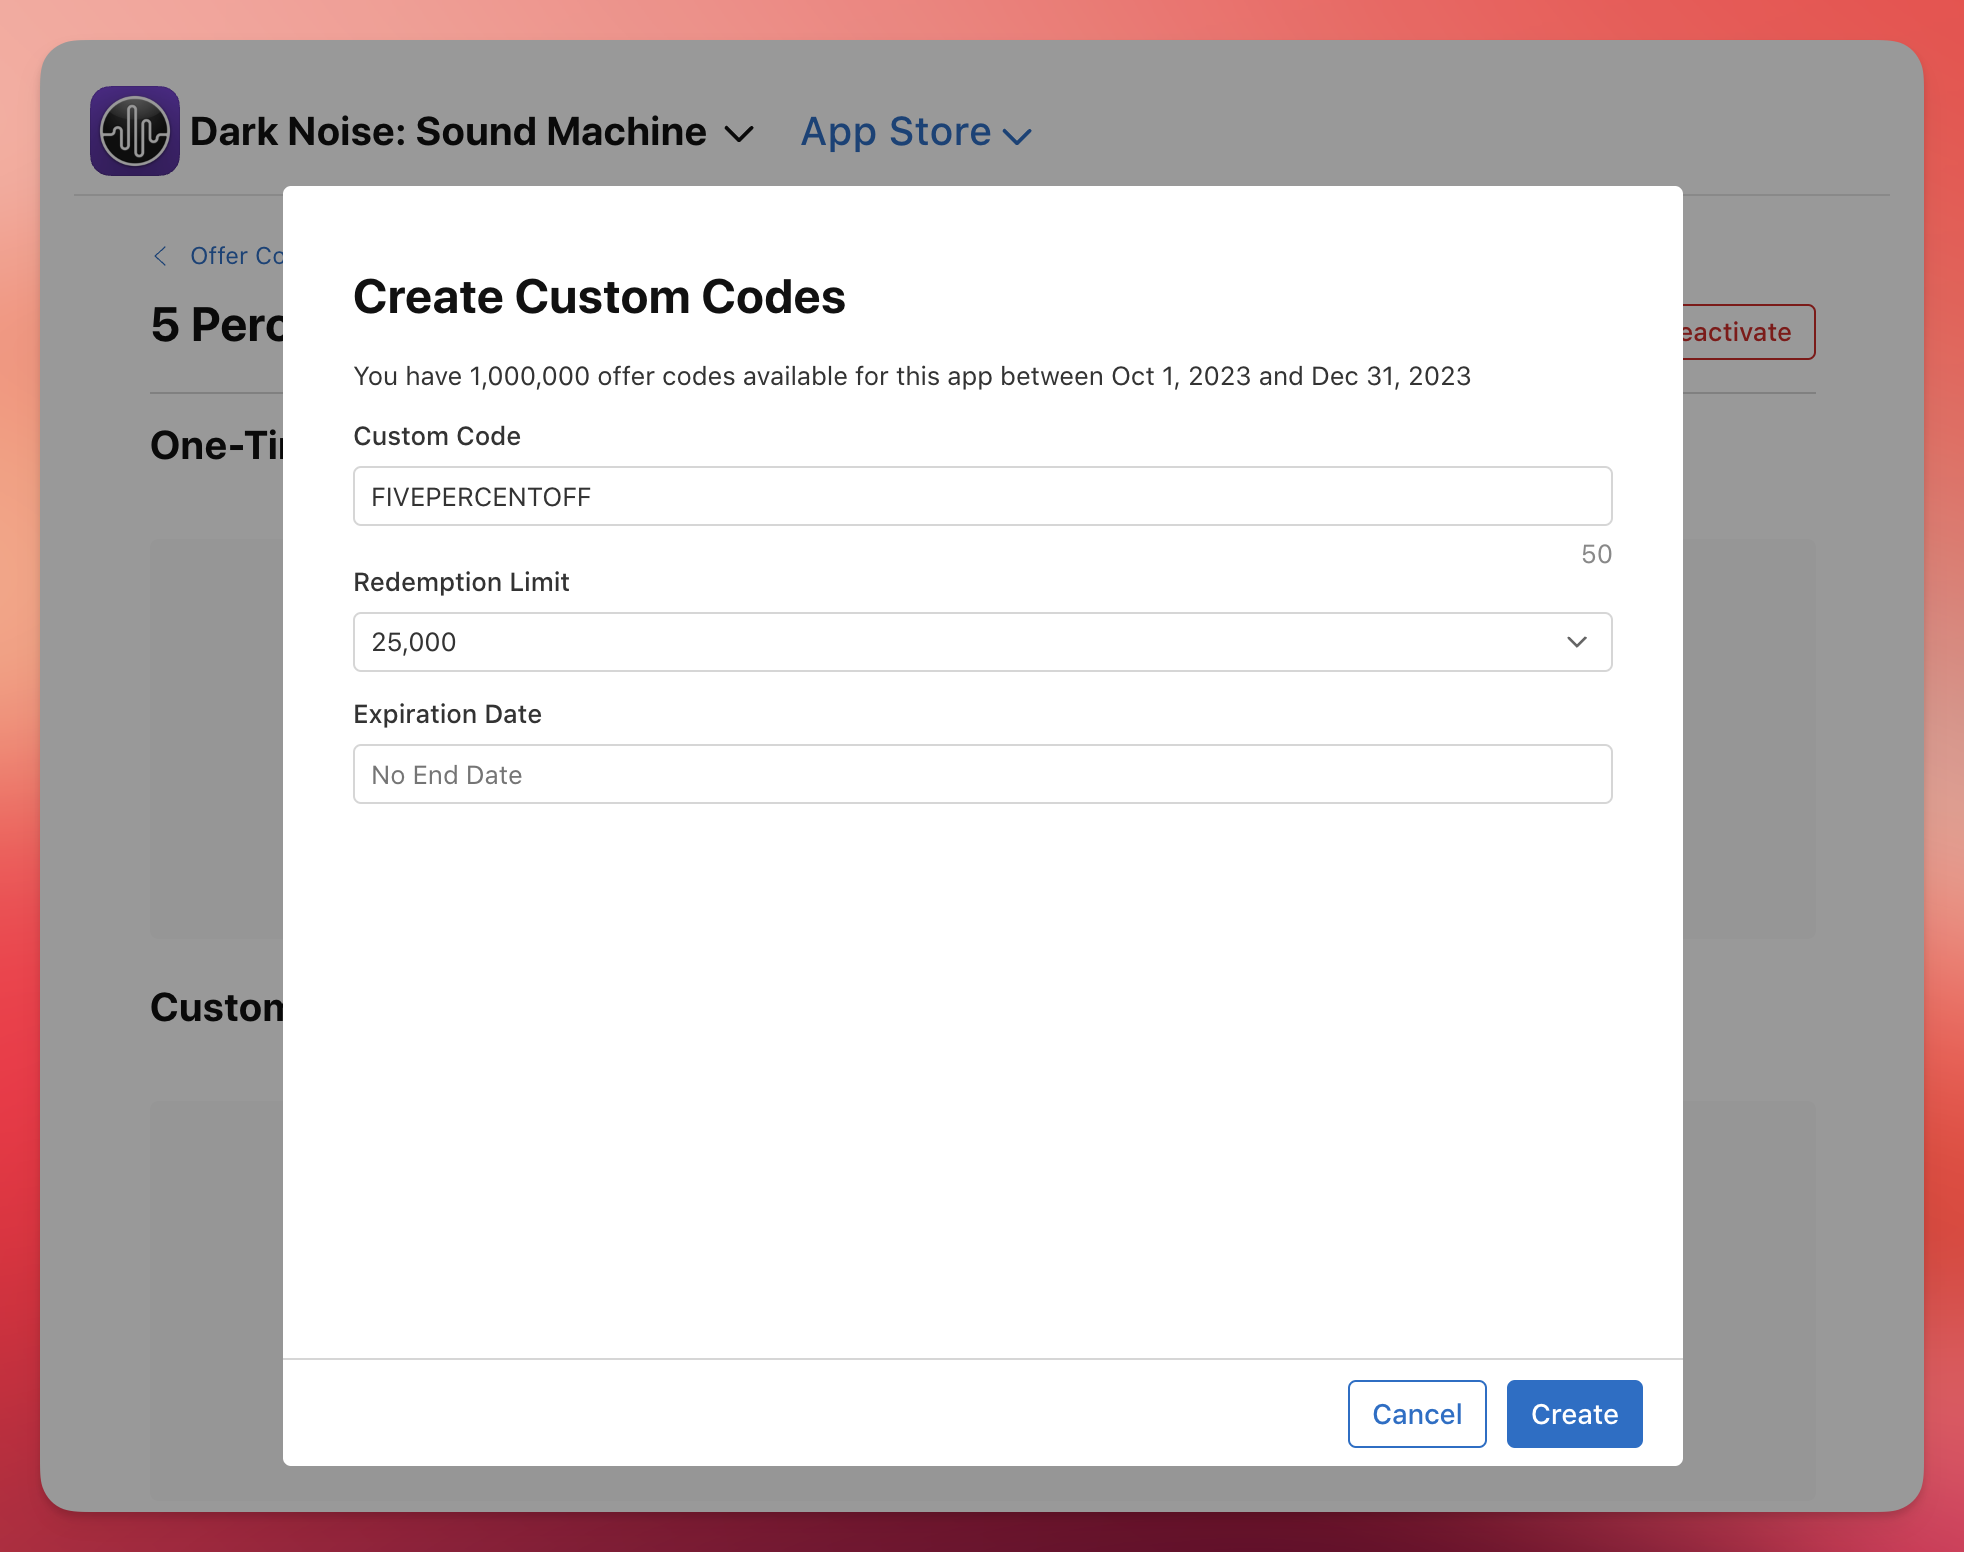This screenshot has width=1964, height=1552.
Task: Click the Deactivate button behind the dialog
Action: 1748,332
